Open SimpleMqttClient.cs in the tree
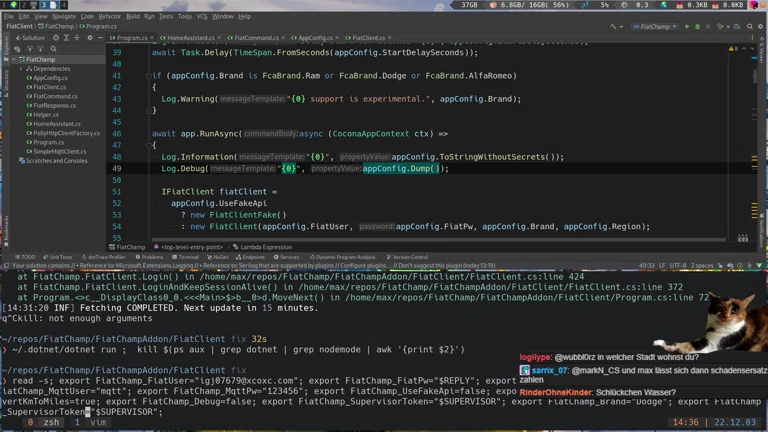 [59, 151]
